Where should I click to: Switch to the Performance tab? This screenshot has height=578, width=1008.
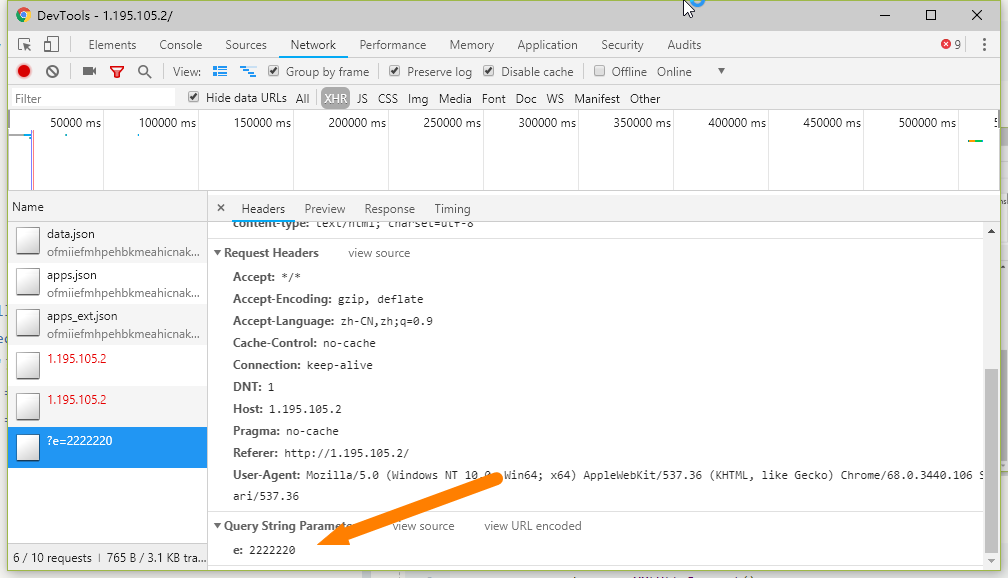click(x=393, y=44)
